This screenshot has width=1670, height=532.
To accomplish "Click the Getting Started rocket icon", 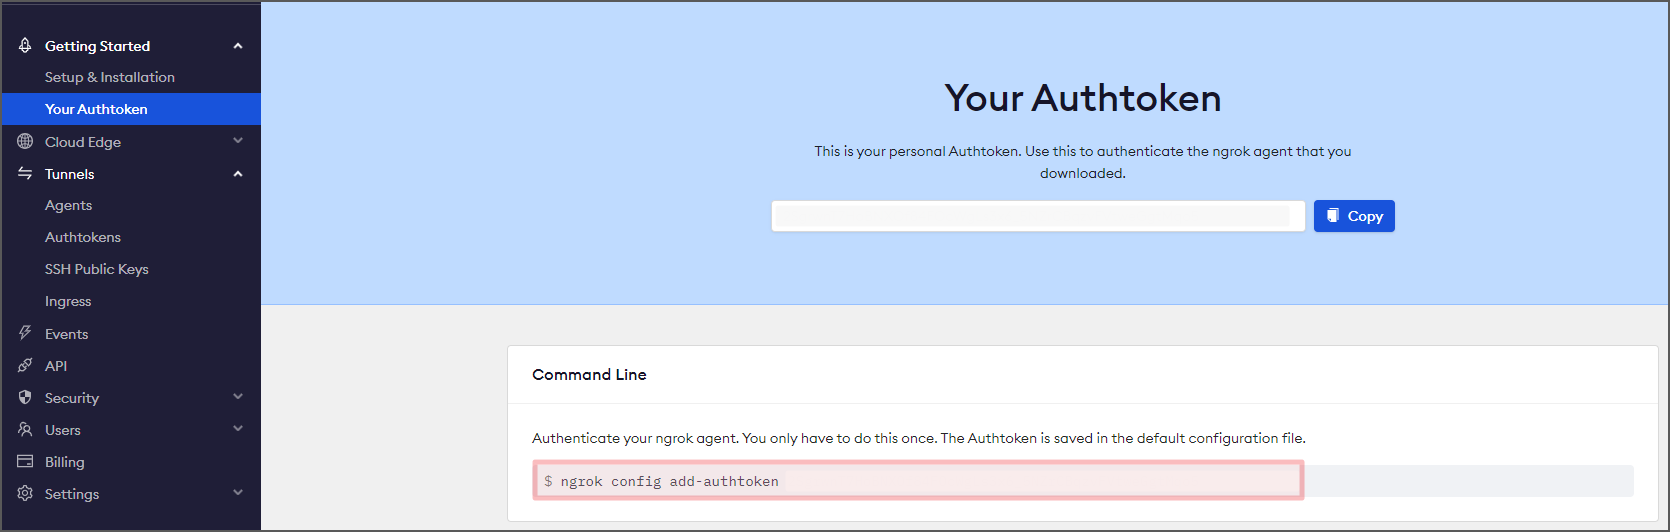I will pyautogui.click(x=25, y=45).
